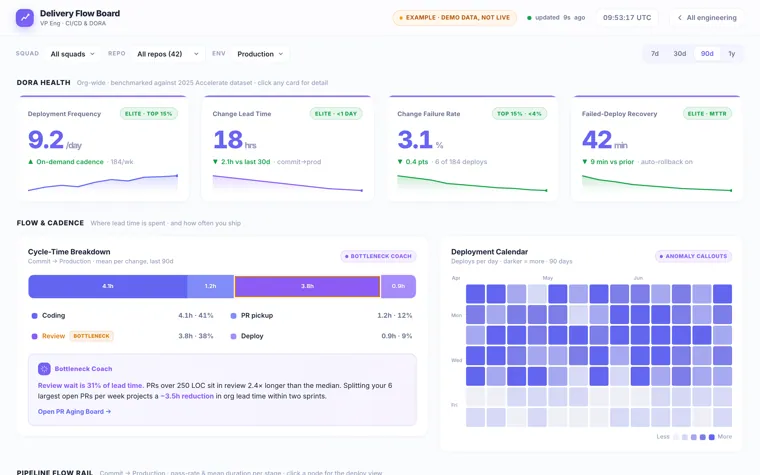Go back to All engineering
Viewport: 760px width, 475px height.
pos(707,18)
